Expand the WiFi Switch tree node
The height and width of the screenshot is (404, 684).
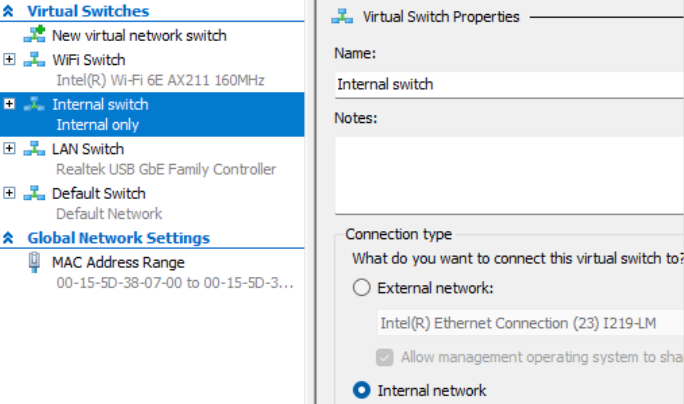click(10, 60)
